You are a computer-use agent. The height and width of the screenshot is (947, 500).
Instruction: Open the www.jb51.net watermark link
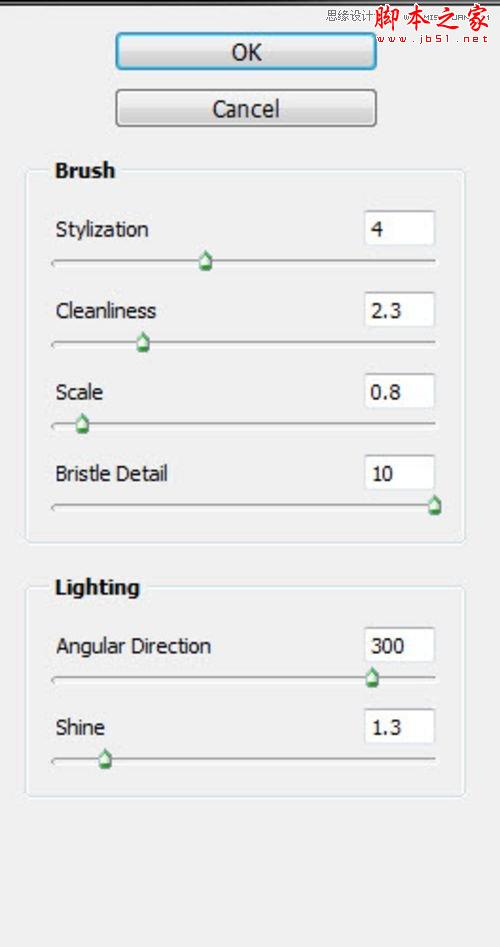(x=432, y=39)
